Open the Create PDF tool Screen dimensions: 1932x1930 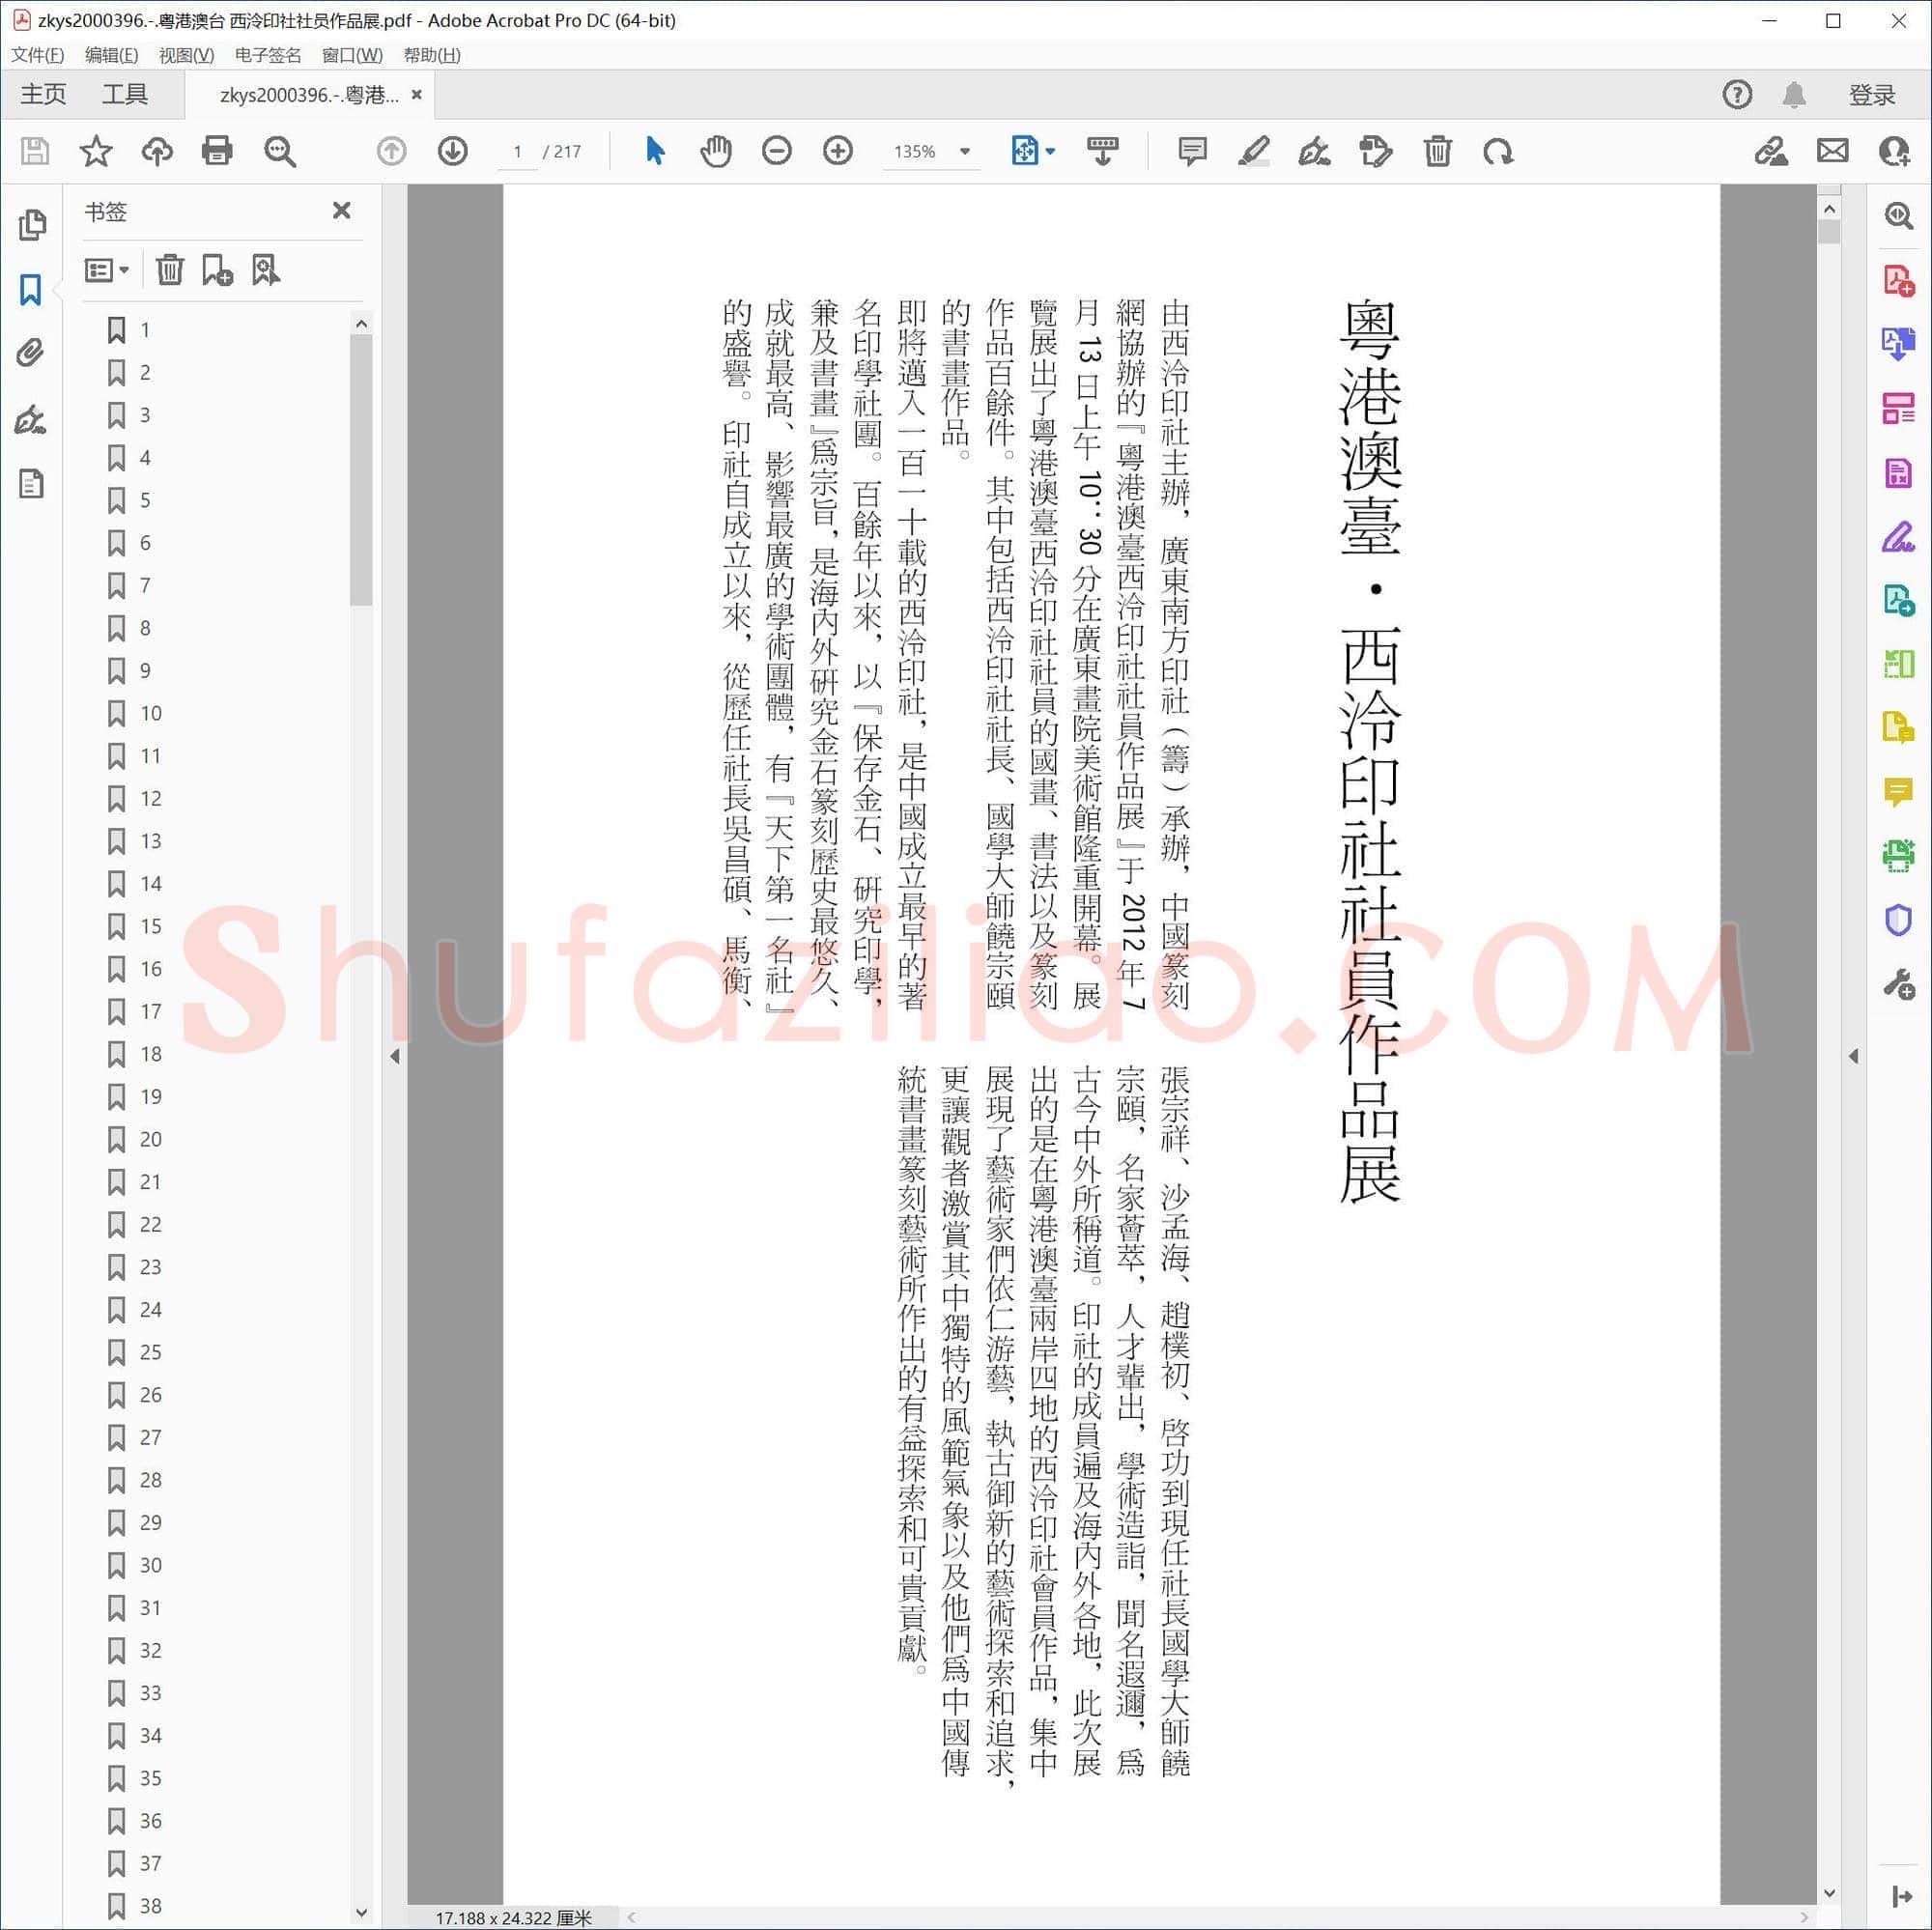click(1898, 280)
